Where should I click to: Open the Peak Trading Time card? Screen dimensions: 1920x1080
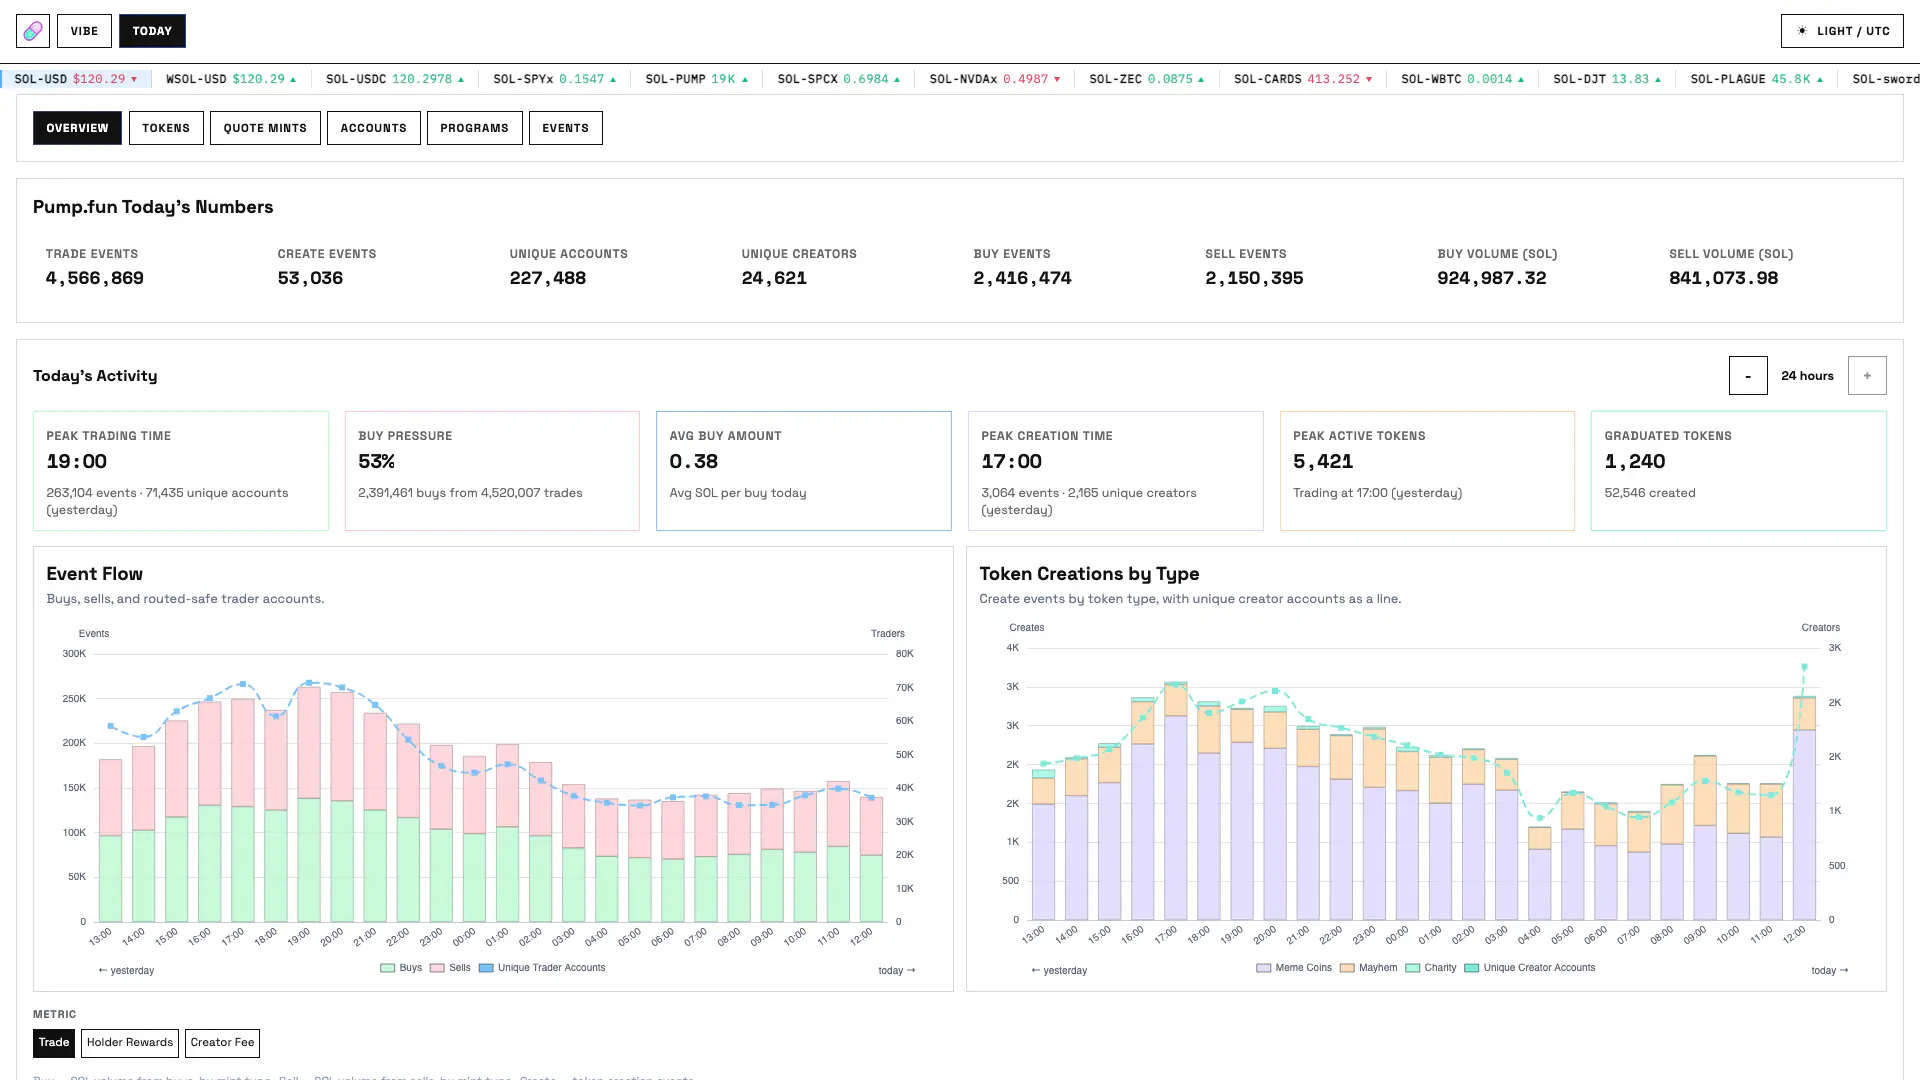point(181,471)
